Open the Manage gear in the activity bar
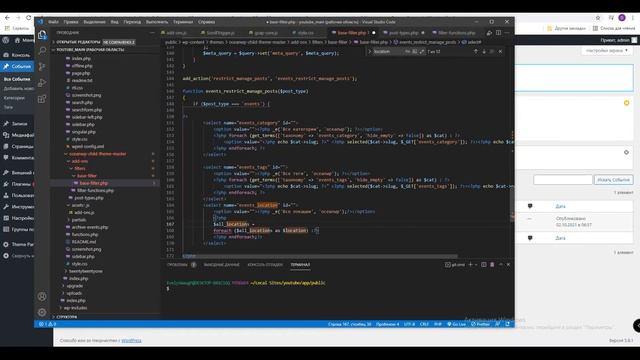The height and width of the screenshot is (360, 640). pyautogui.click(x=42, y=312)
